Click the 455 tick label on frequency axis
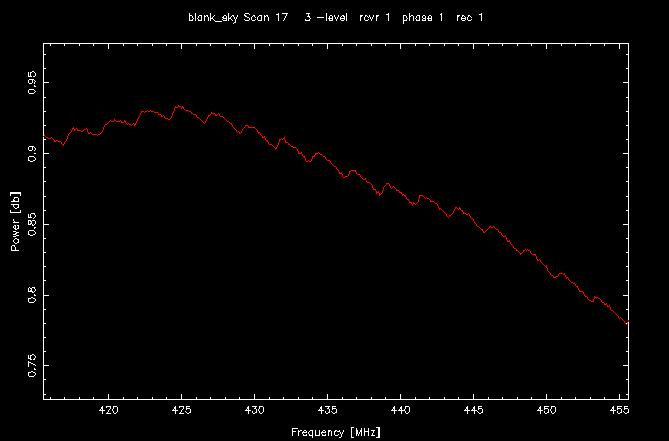Screen dimensions: 669x441 point(619,410)
